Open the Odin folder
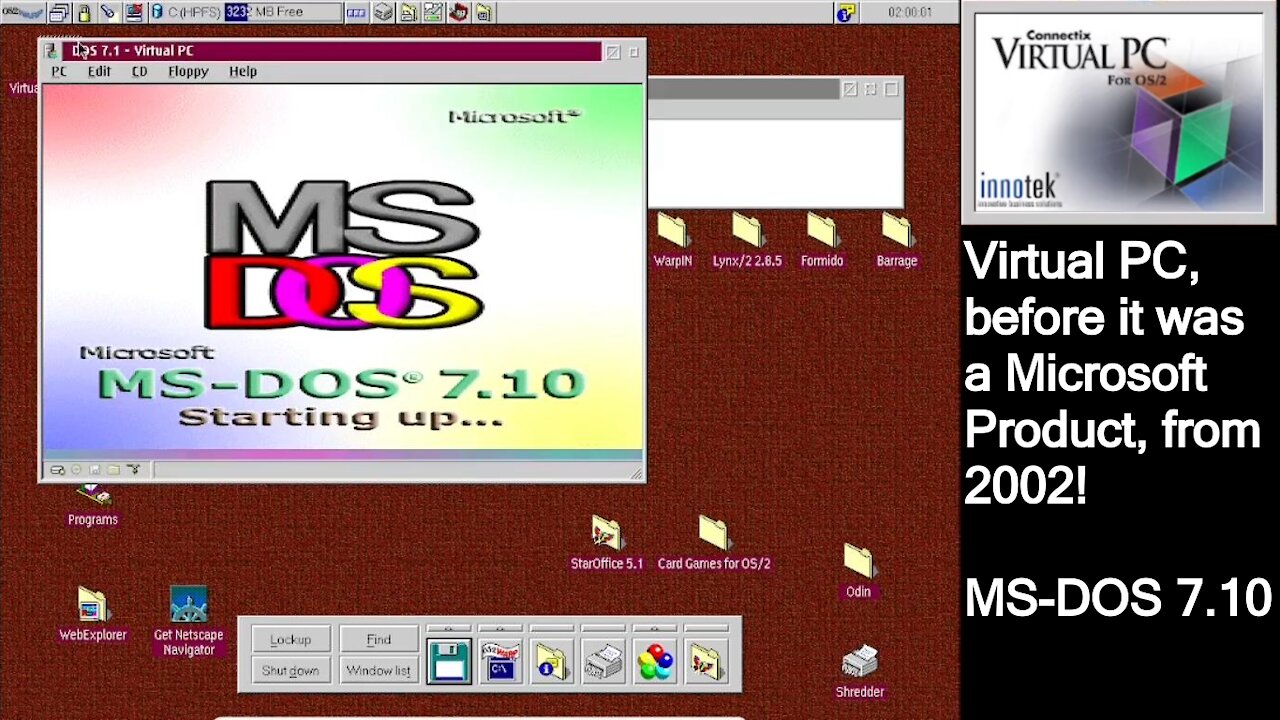1280x720 pixels. pyautogui.click(x=858, y=571)
